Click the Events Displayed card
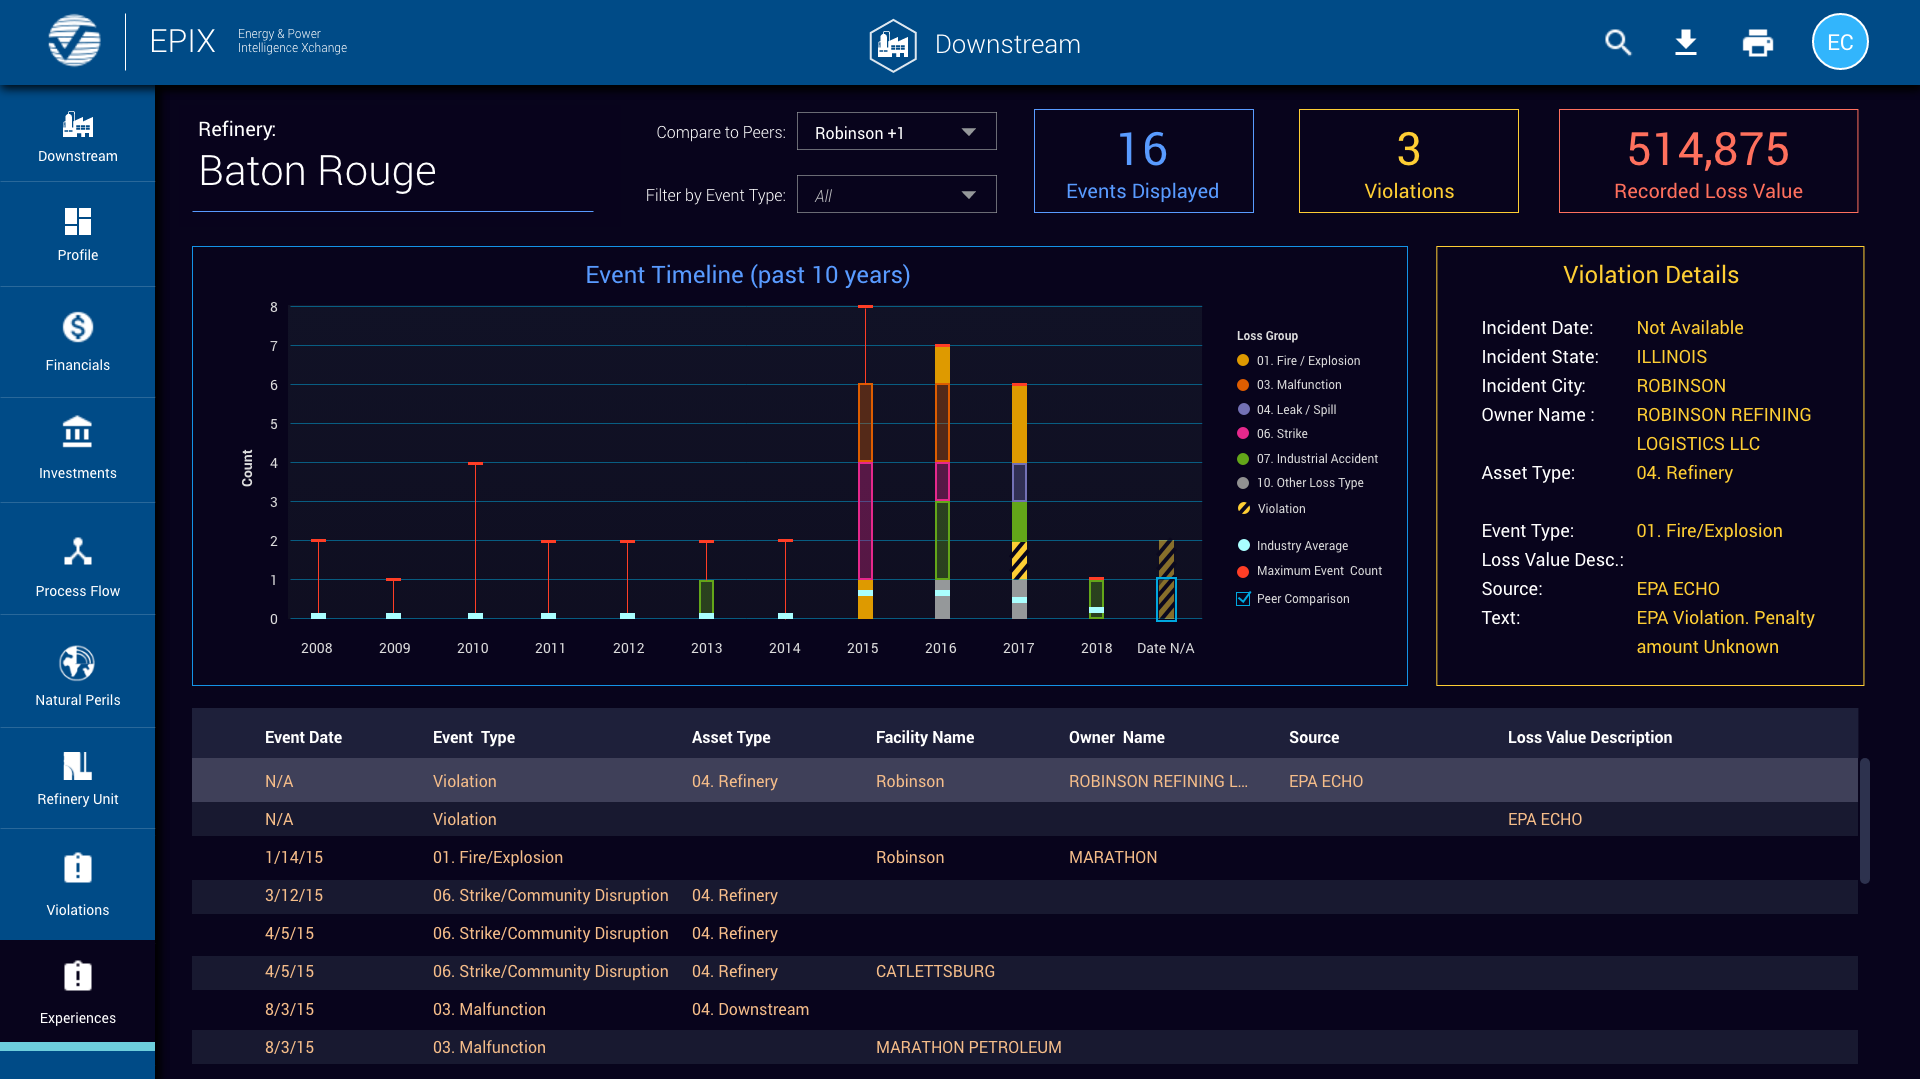The width and height of the screenshot is (1920, 1079). tap(1143, 161)
